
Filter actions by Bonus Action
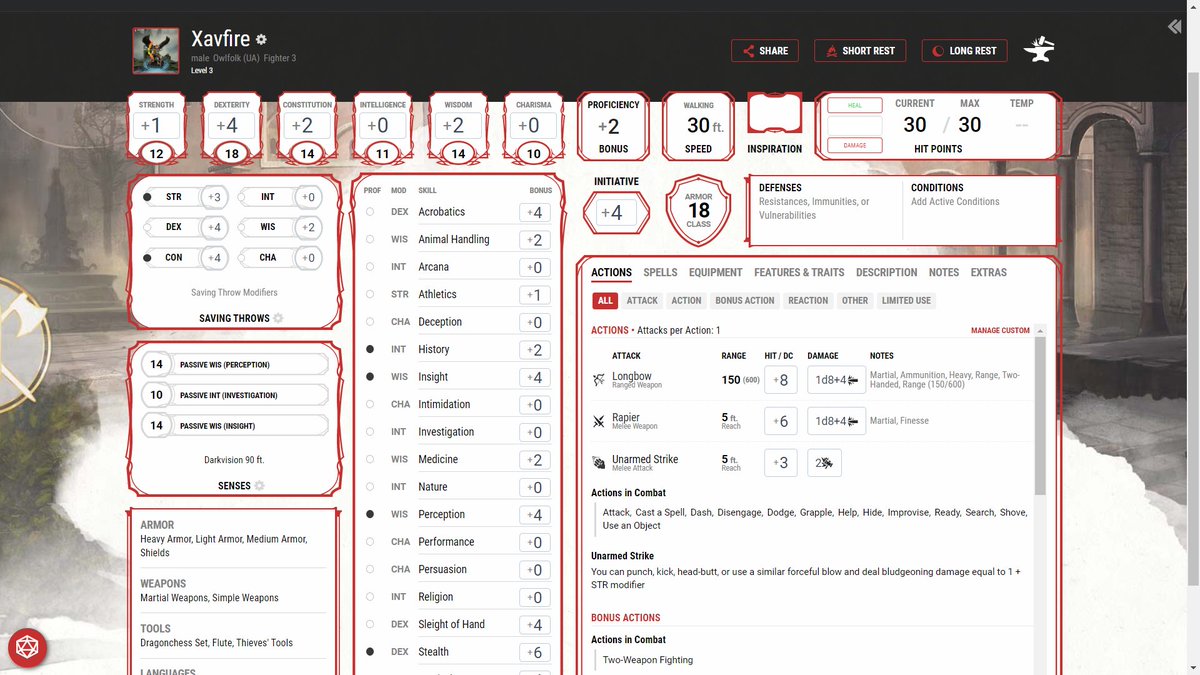pyautogui.click(x=745, y=300)
